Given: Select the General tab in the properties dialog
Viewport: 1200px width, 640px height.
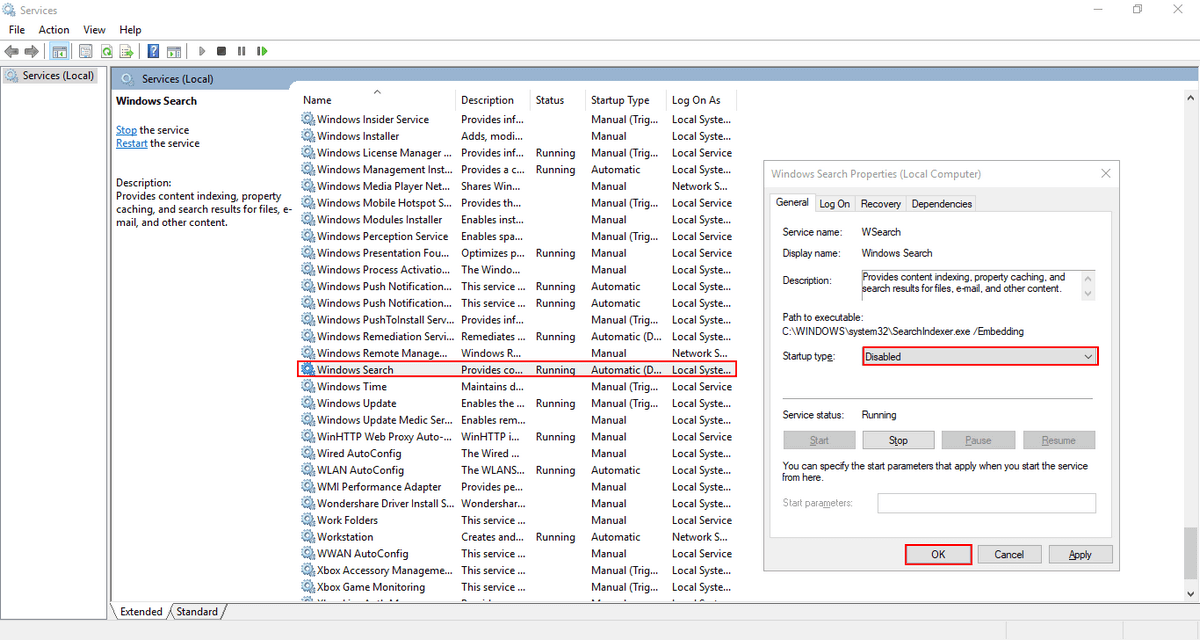Looking at the screenshot, I should point(793,202).
